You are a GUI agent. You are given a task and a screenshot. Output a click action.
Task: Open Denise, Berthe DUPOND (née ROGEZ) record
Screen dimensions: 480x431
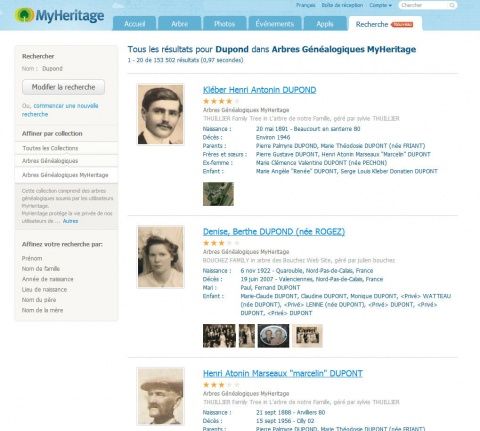pos(274,232)
